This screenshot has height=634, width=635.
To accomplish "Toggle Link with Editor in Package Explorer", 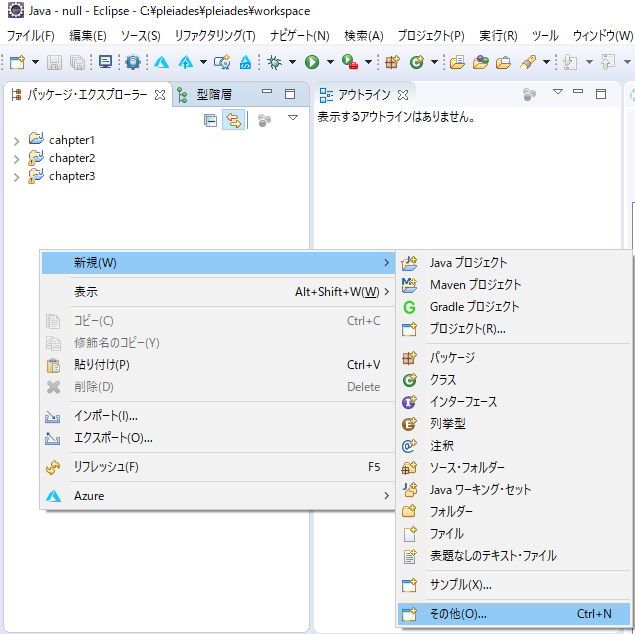I will pyautogui.click(x=234, y=120).
